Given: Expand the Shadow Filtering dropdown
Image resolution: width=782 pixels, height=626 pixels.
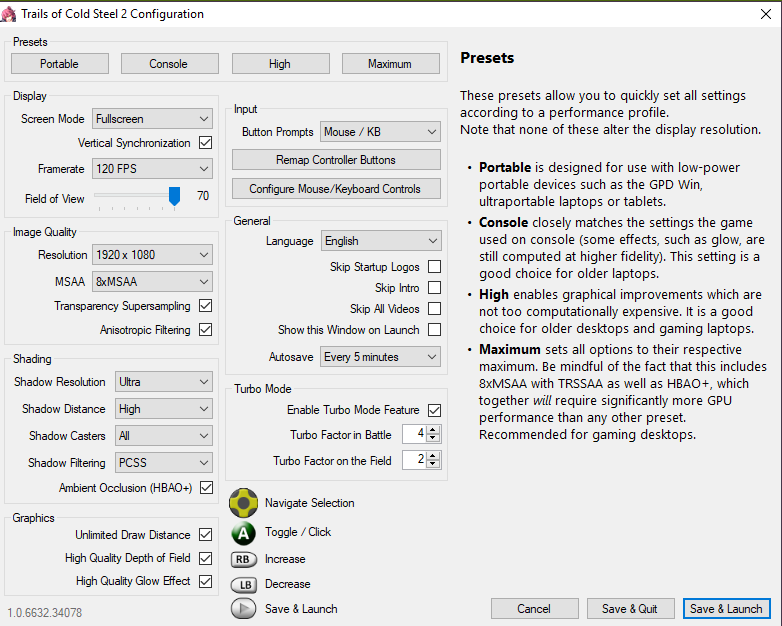Looking at the screenshot, I should tap(164, 463).
